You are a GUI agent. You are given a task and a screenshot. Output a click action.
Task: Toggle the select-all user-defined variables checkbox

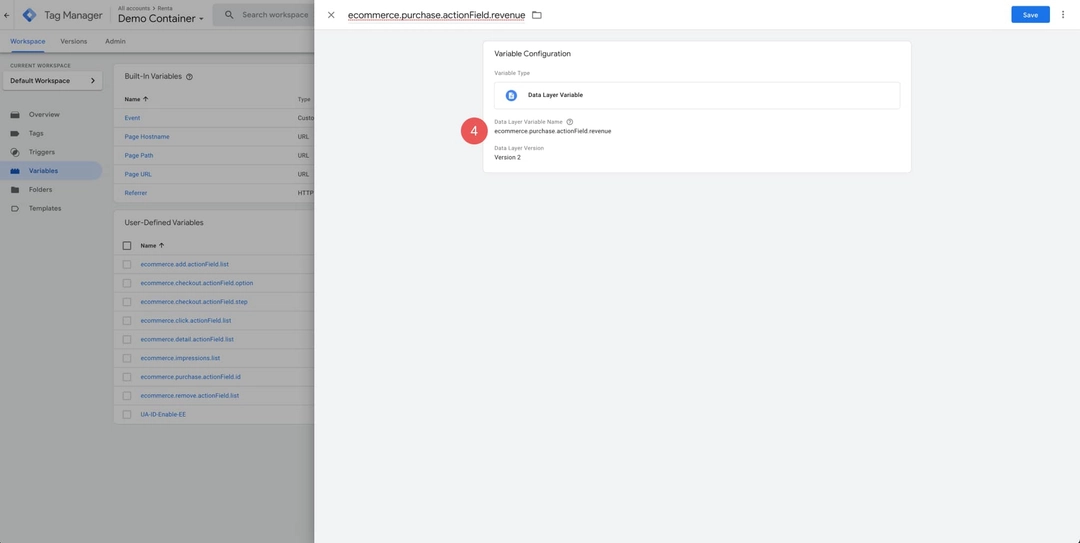pos(127,245)
